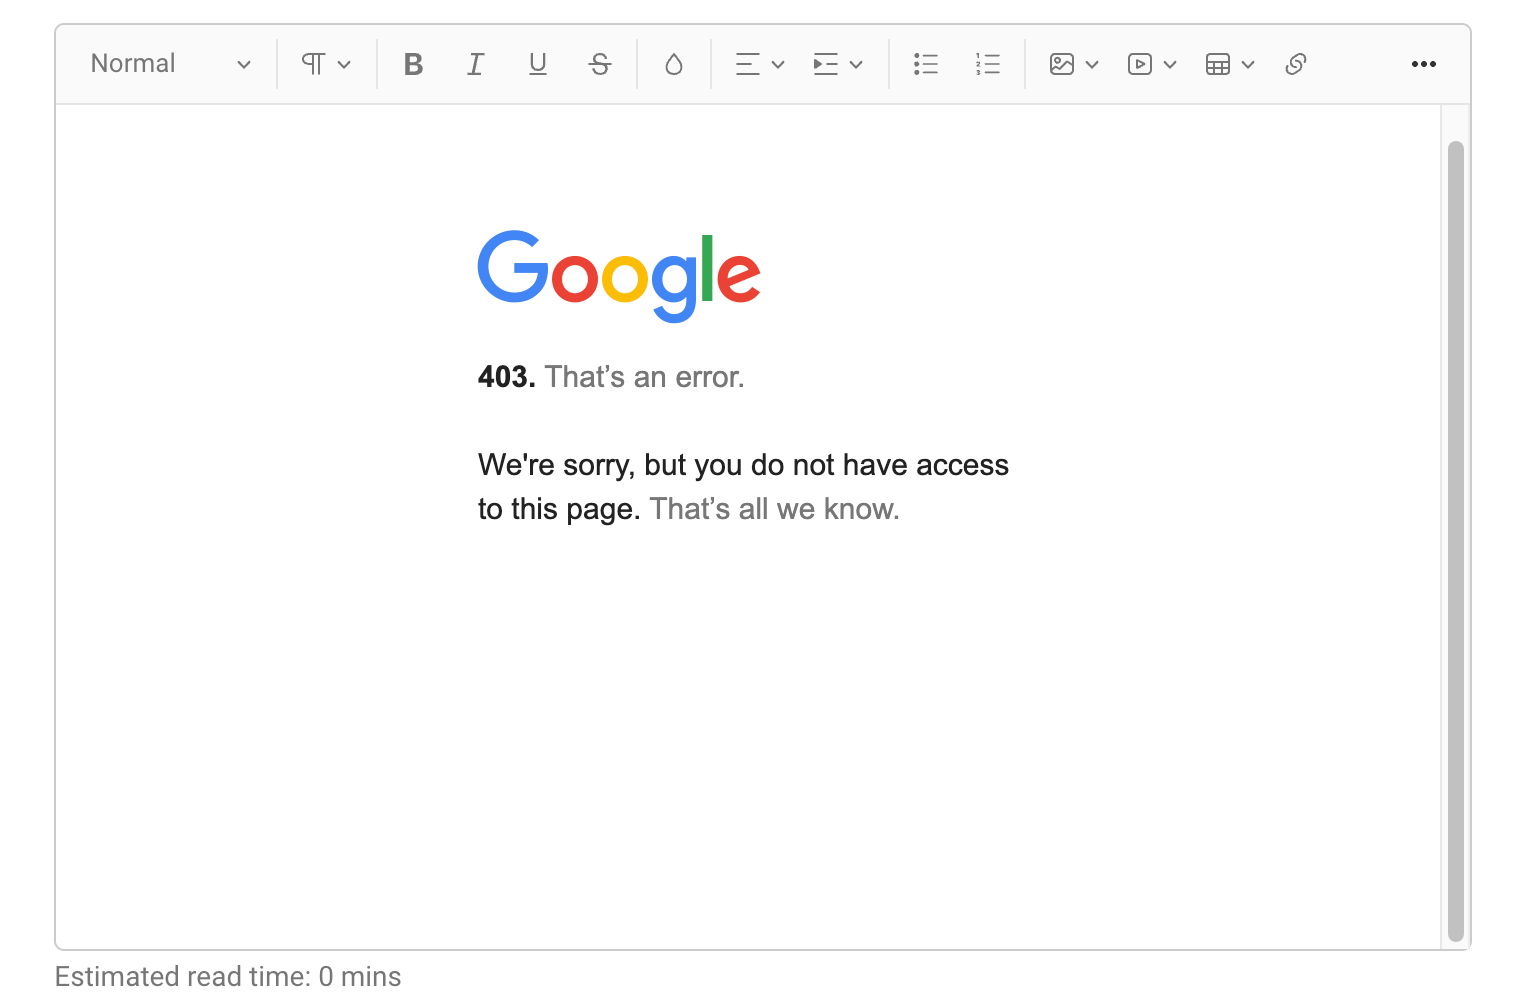Expand the chevron next to the pilcrow icon

click(x=344, y=65)
